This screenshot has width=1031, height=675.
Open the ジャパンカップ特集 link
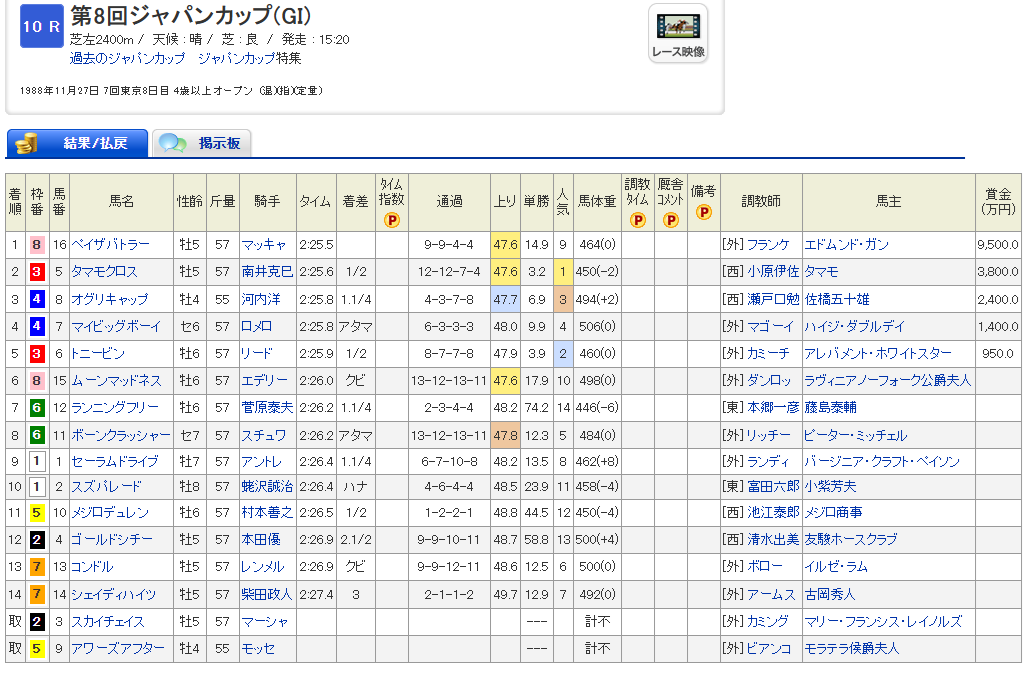[x=249, y=58]
